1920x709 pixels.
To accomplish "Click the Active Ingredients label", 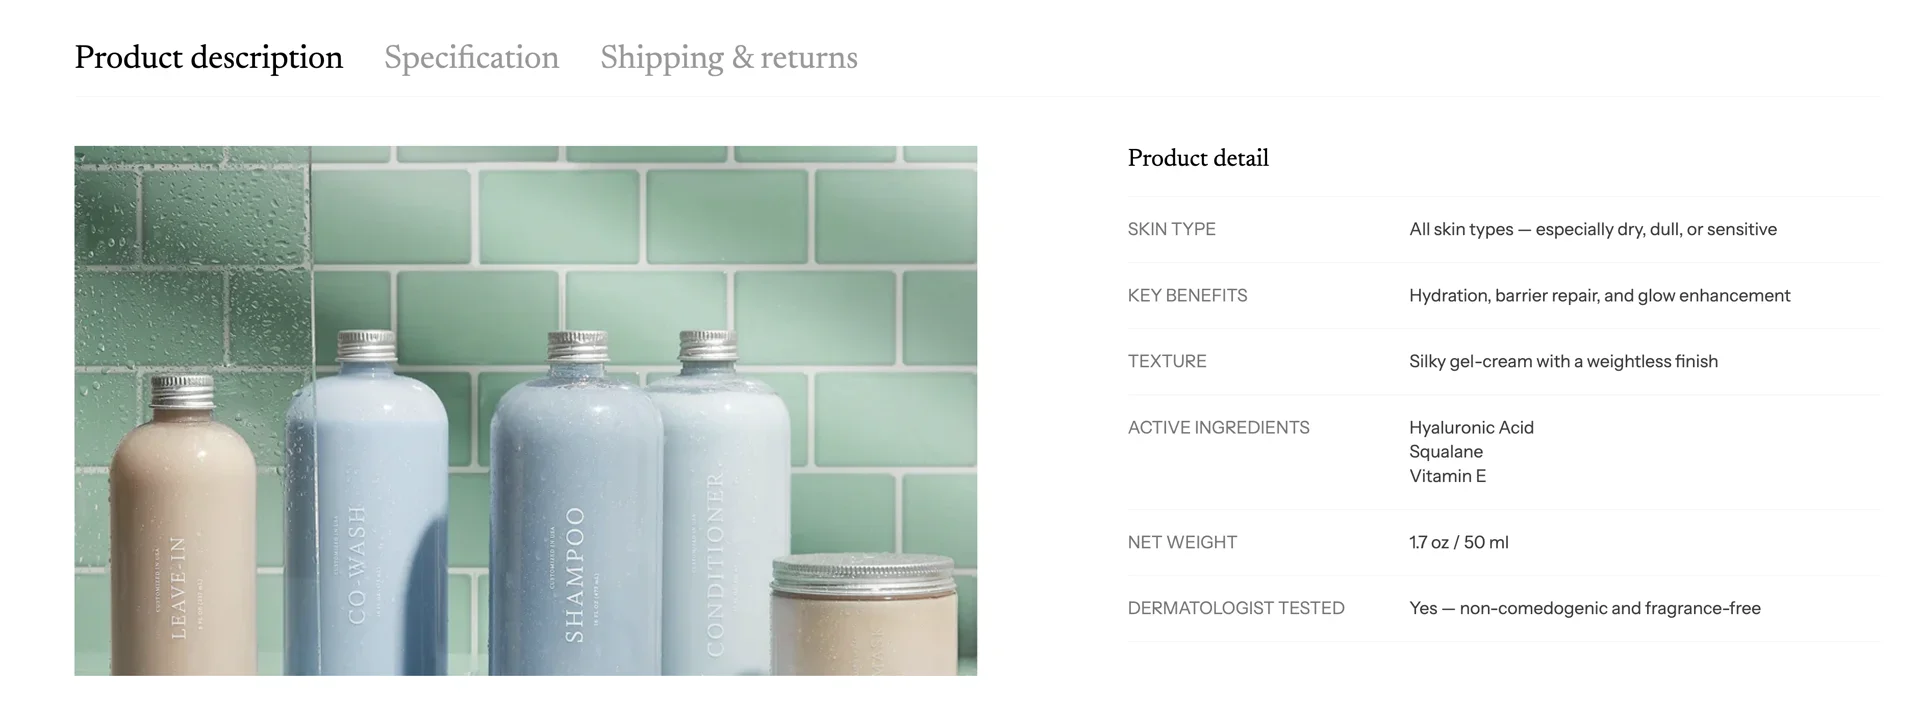I will click(1218, 427).
